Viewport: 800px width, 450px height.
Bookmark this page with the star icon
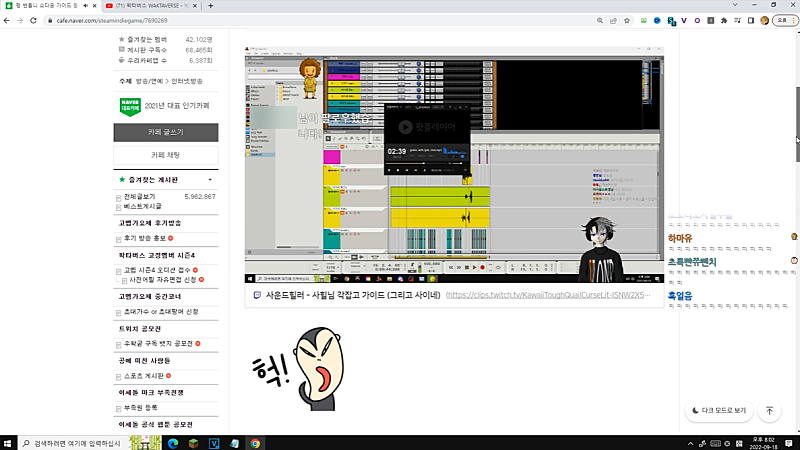click(x=627, y=20)
